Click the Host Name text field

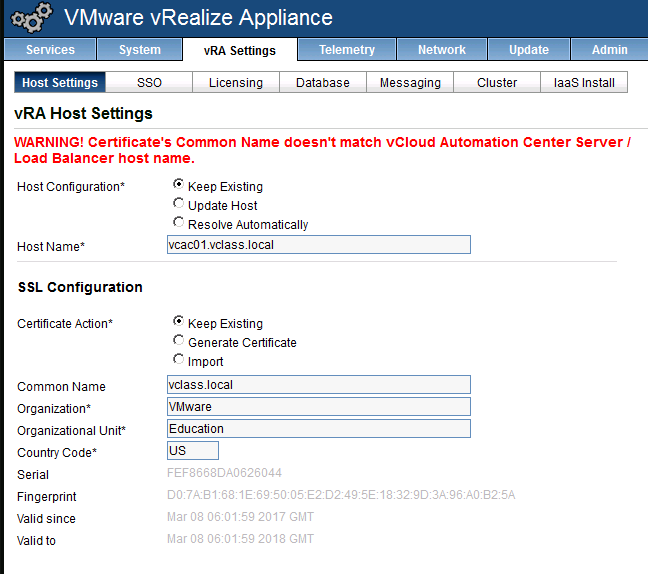[318, 245]
